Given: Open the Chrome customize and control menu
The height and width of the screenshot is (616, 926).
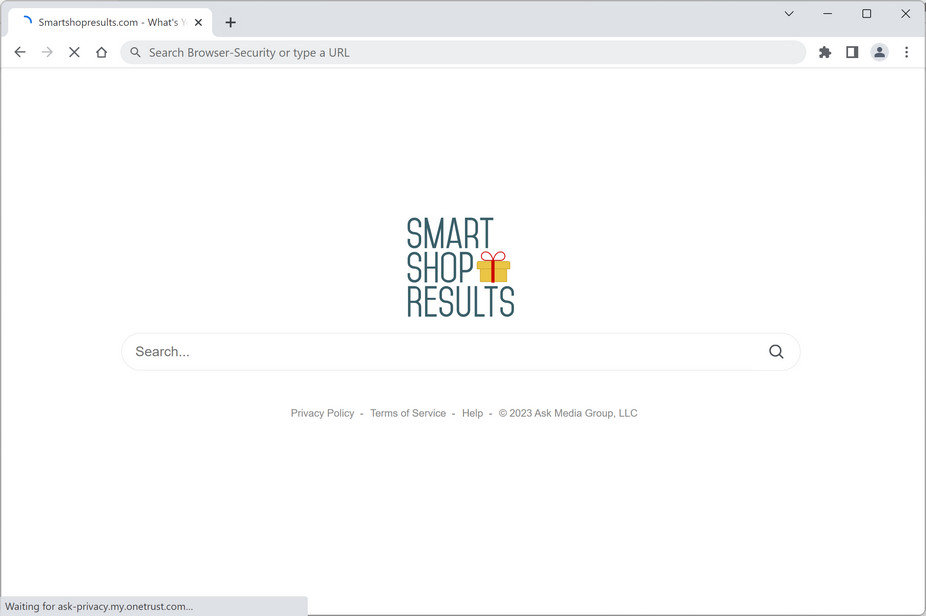Looking at the screenshot, I should click(x=906, y=52).
